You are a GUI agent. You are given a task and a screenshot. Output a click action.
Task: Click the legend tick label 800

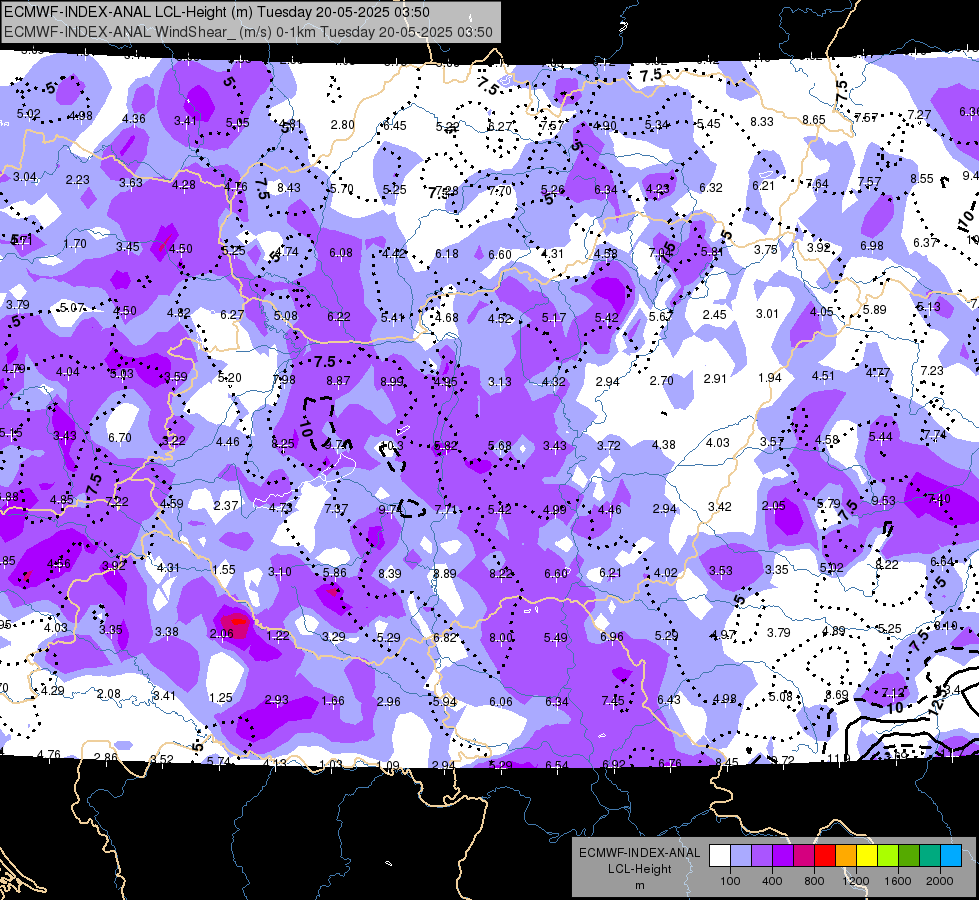[814, 881]
